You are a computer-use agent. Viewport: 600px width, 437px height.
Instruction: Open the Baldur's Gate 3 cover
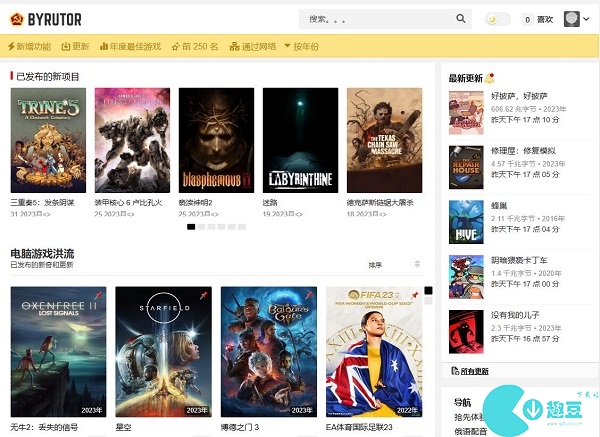point(269,352)
